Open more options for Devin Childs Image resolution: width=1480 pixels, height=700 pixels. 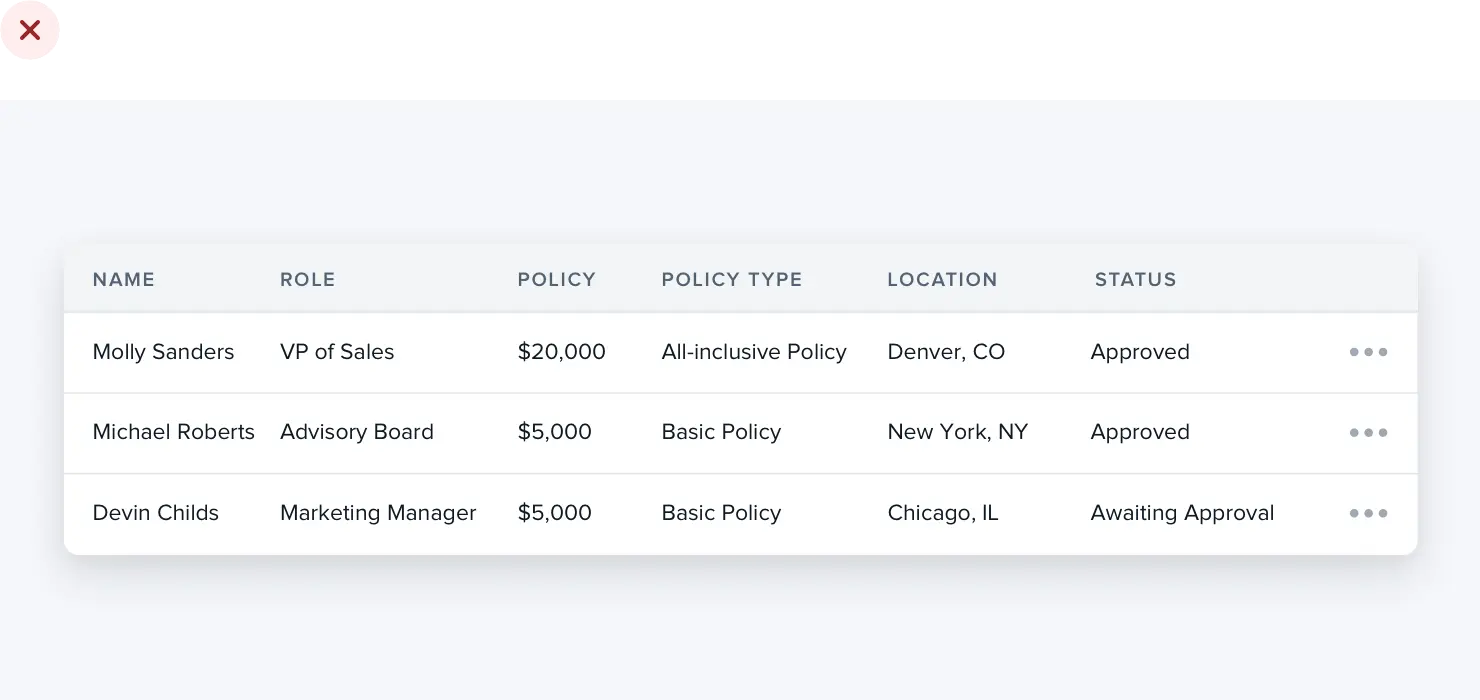[x=1368, y=513]
